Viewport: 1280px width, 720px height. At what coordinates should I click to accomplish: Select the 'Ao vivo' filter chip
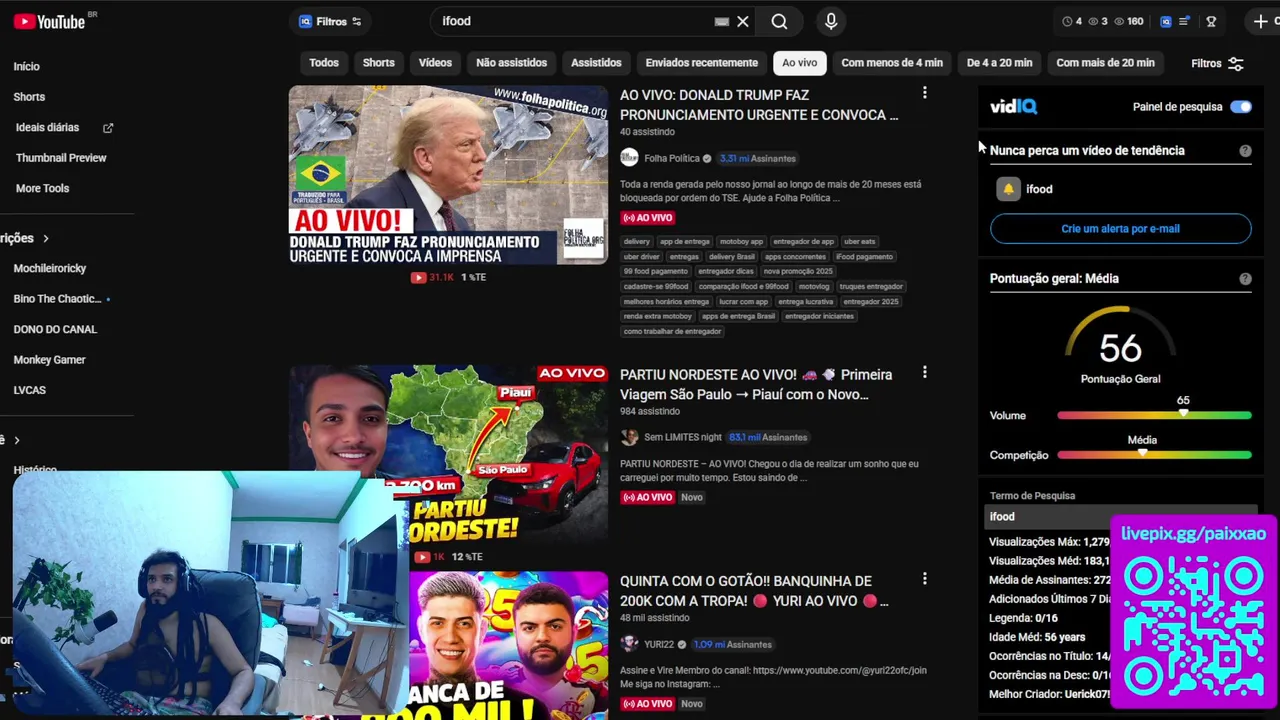799,63
